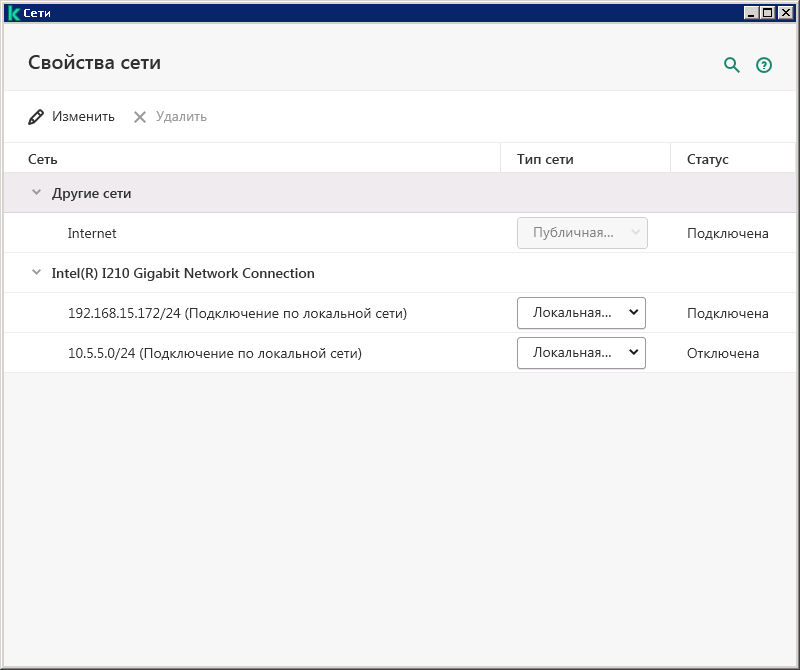800x670 pixels.
Task: Click the Статус column header
Action: coord(707,159)
